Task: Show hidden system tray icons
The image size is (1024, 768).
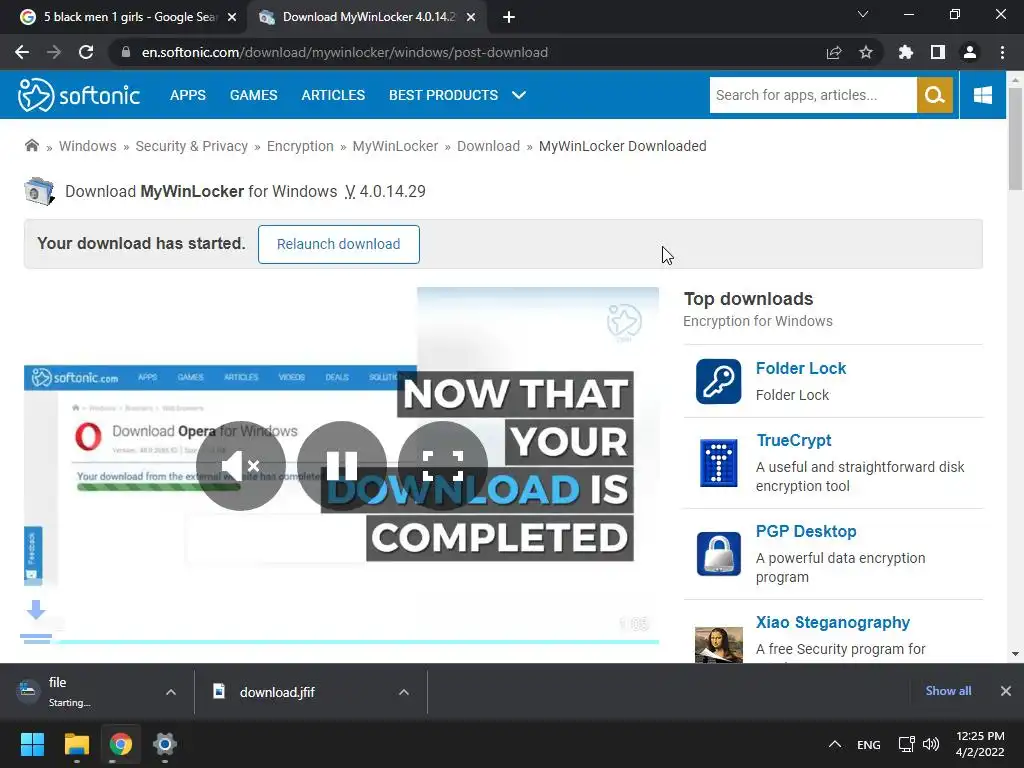Action: (x=835, y=744)
